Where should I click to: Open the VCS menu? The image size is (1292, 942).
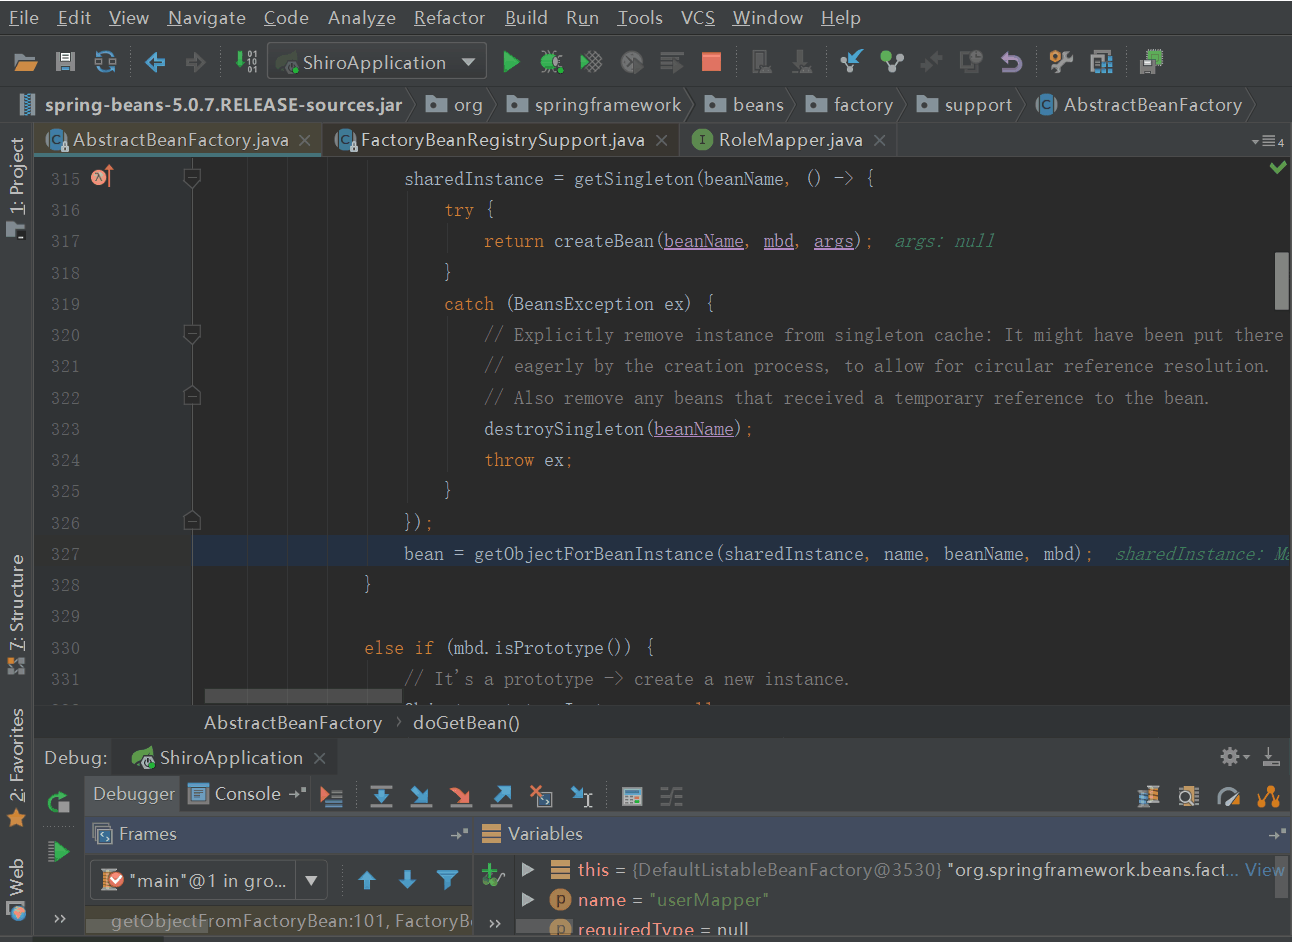click(698, 18)
